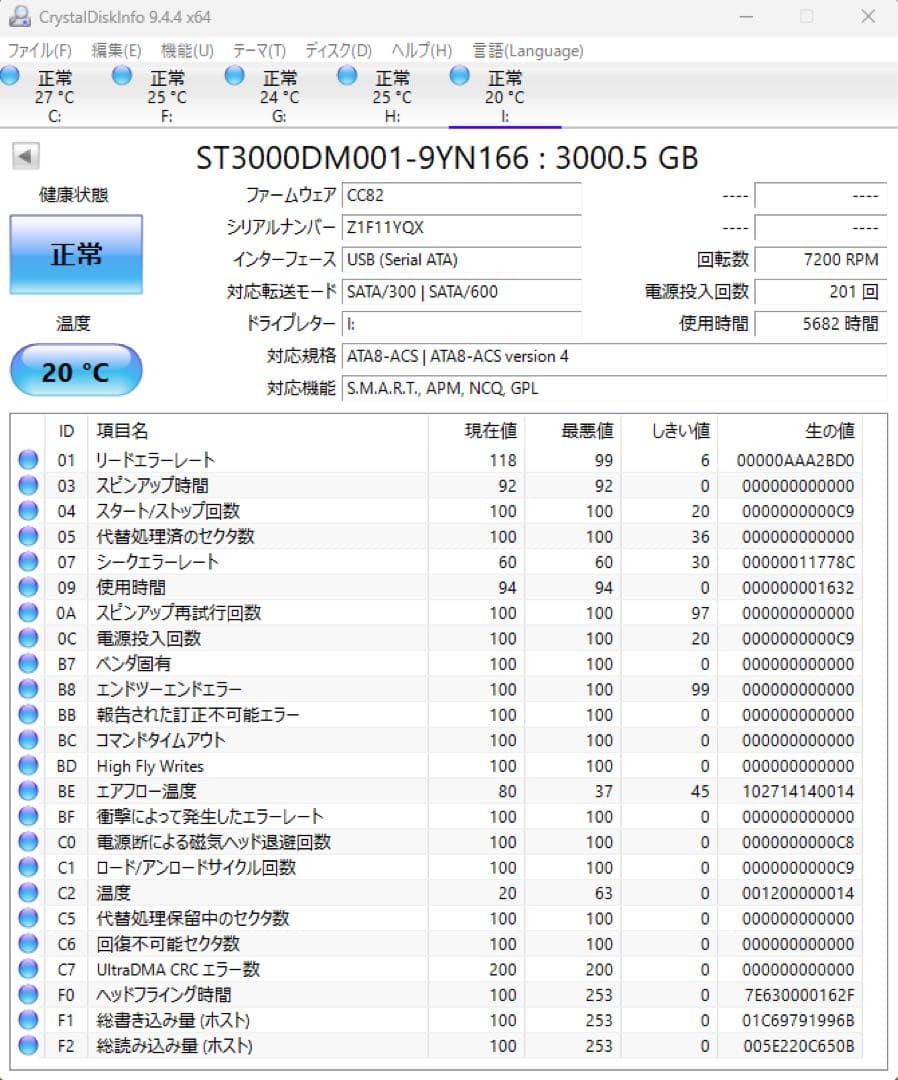Open the 編集(E) menu
898x1080 pixels.
point(116,50)
